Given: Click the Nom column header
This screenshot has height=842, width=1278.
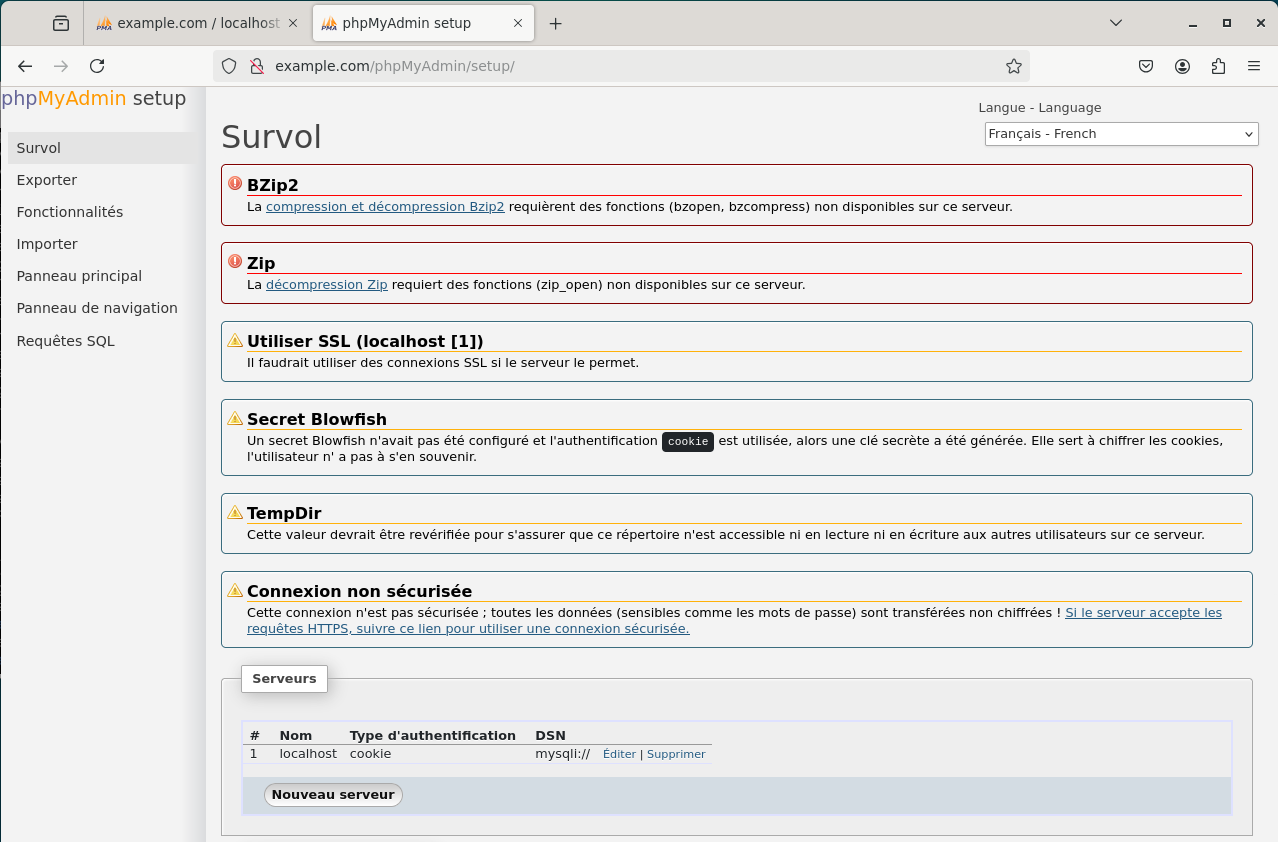Looking at the screenshot, I should (296, 736).
